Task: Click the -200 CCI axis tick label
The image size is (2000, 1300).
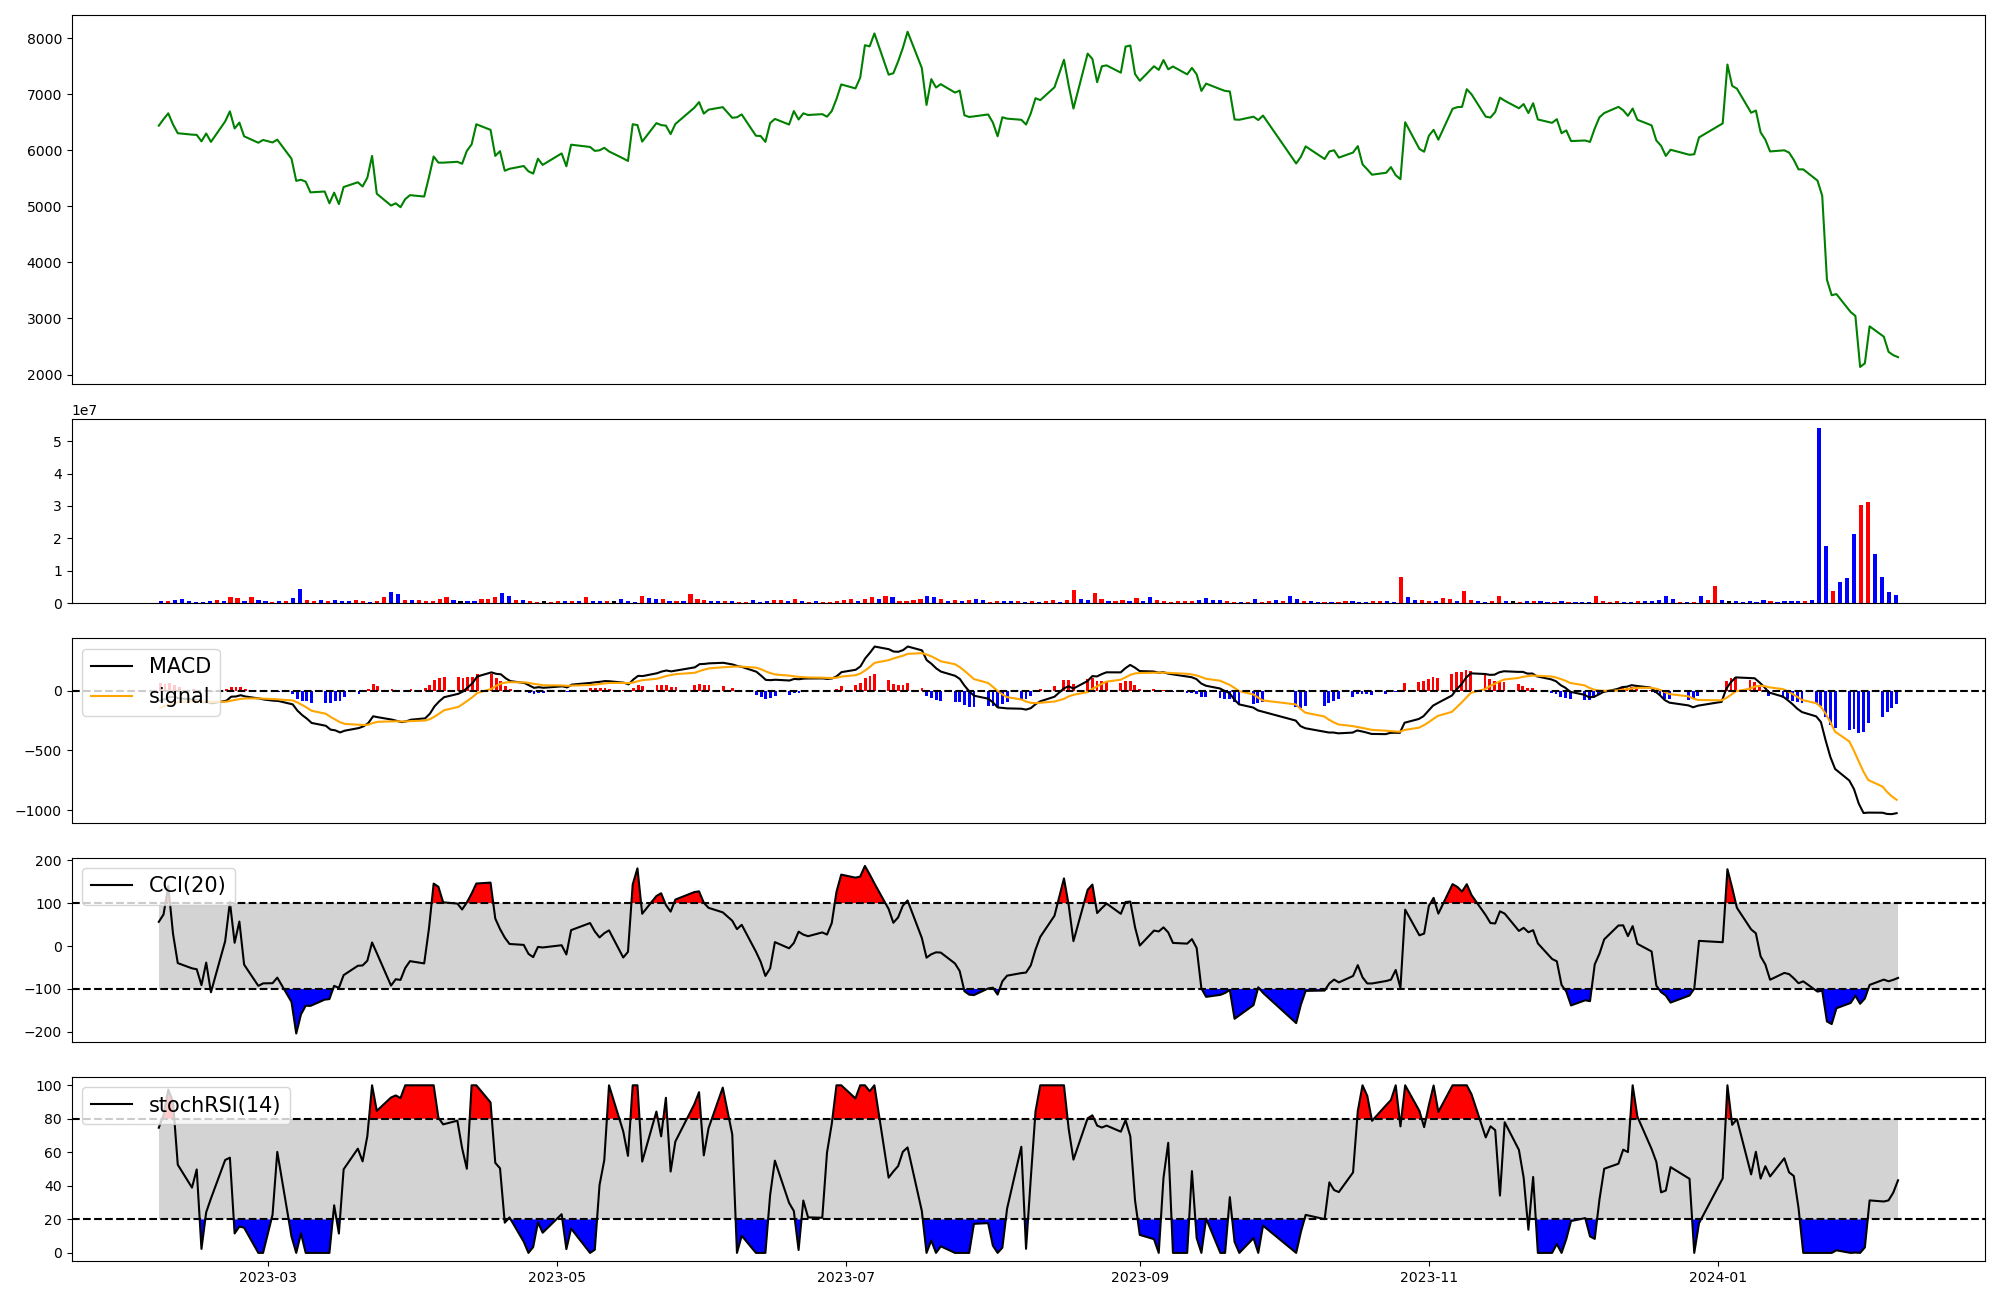Action: point(42,1032)
